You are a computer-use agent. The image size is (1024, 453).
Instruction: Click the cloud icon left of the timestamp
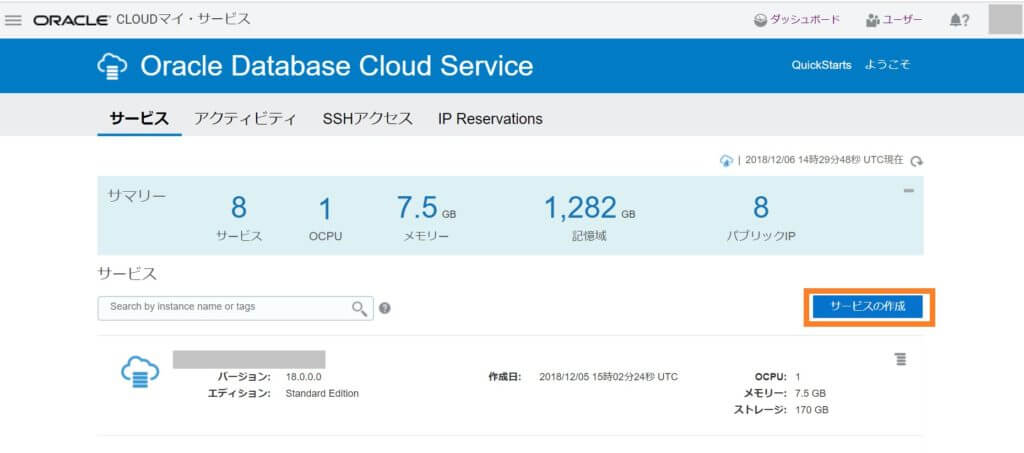726,161
